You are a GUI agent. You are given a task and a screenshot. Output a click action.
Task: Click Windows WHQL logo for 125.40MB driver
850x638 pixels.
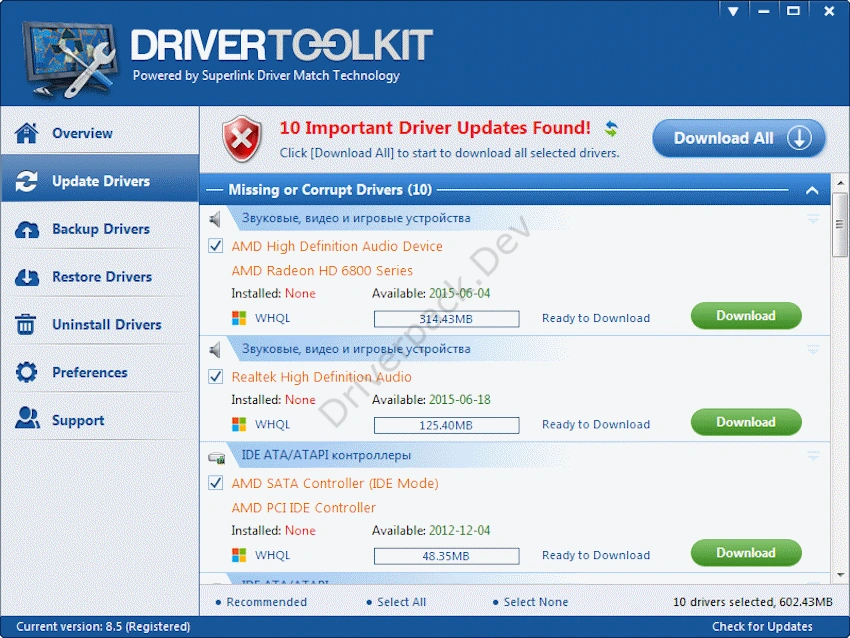click(x=239, y=424)
